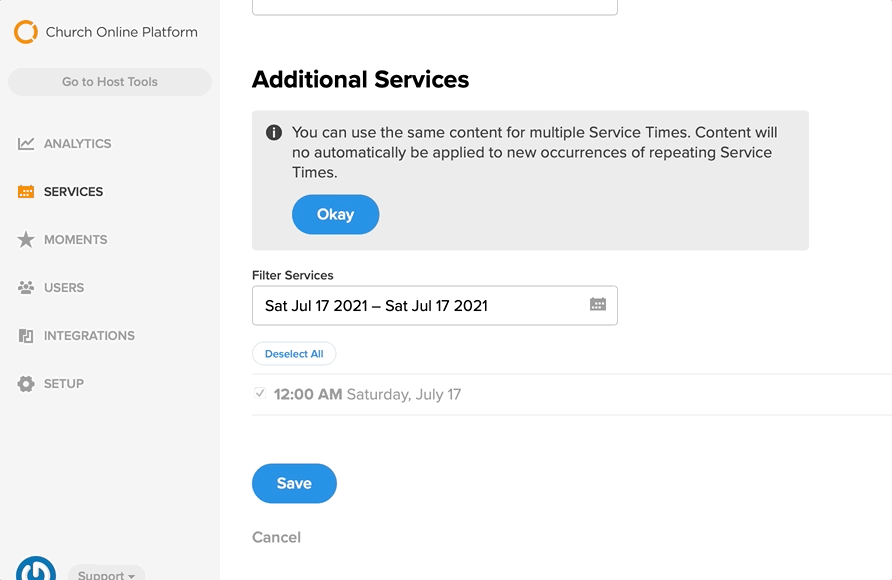Click the Deselect All button
This screenshot has width=892, height=580.
coord(294,354)
